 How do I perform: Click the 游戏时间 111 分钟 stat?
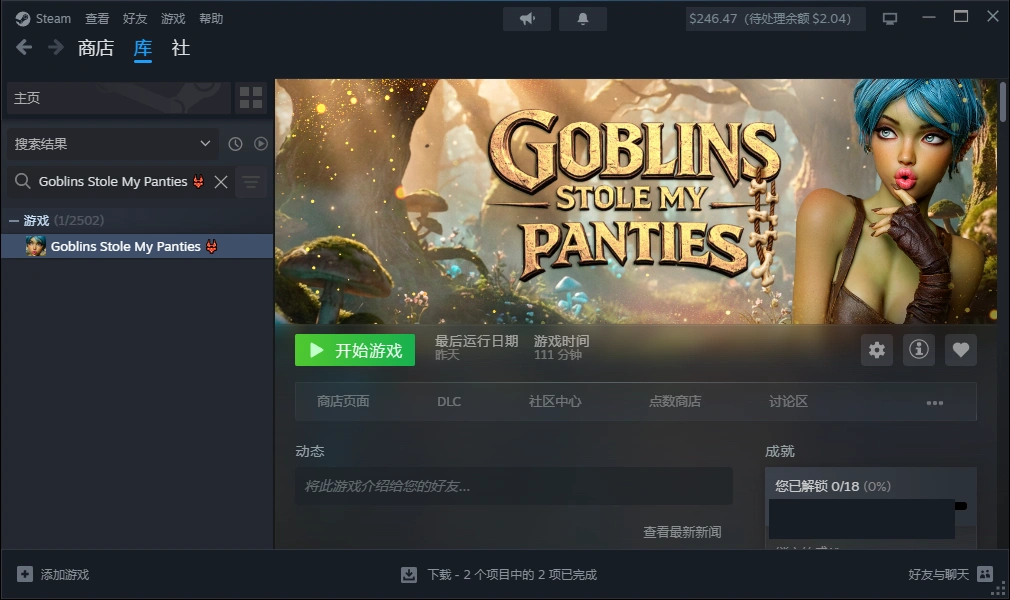561,347
